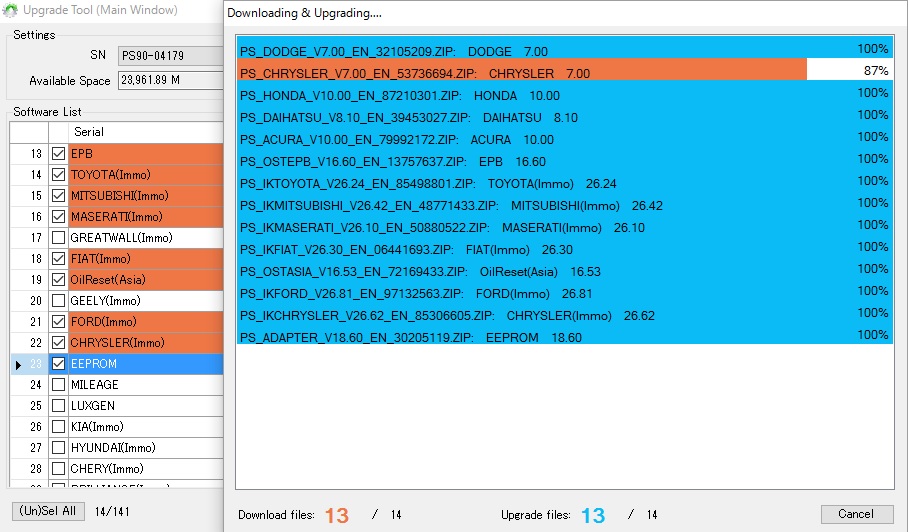The image size is (908, 532).
Task: Uncheck the EPB software checkbox
Action: pos(58,153)
